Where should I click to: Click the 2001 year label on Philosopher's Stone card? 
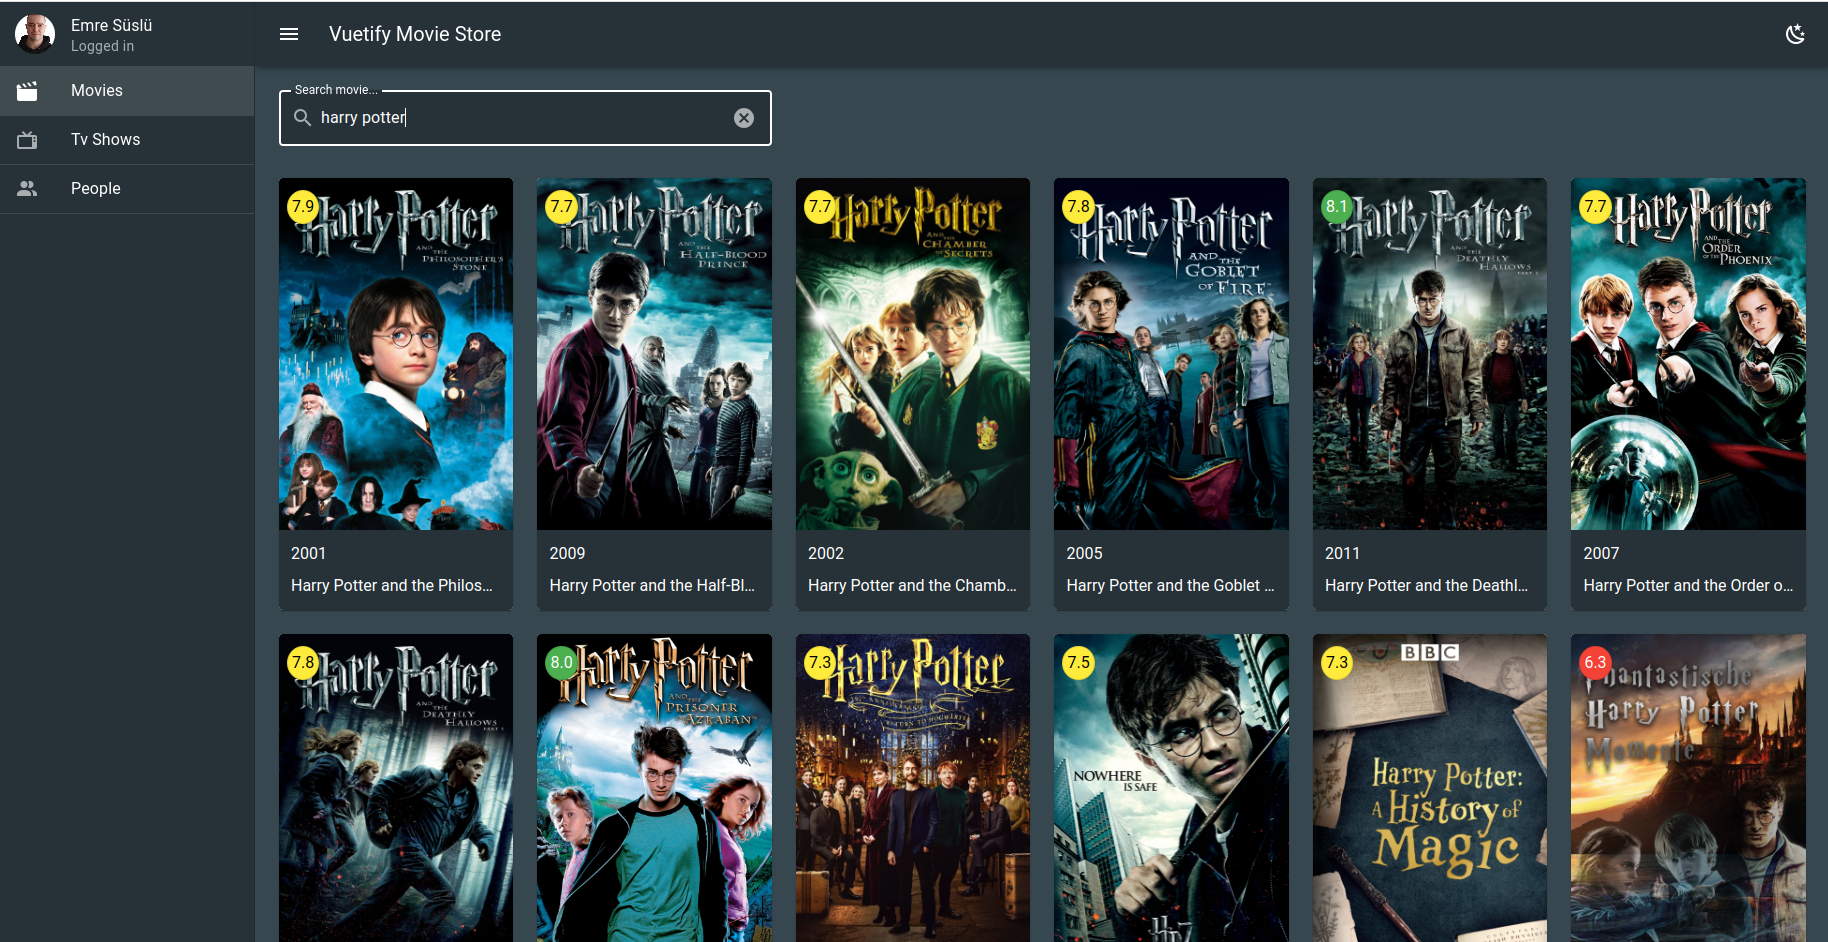(x=308, y=553)
